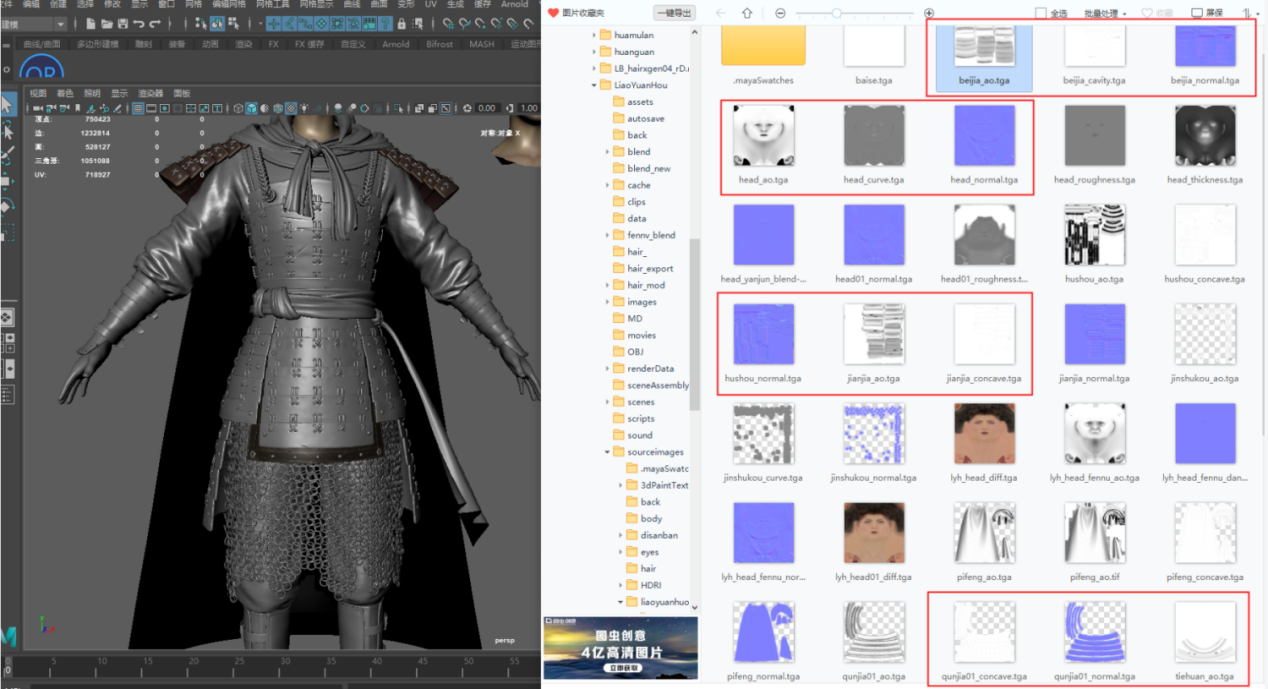Toggle the lock selection padlock icon
Image resolution: width=1268 pixels, height=689 pixels.
click(402, 24)
